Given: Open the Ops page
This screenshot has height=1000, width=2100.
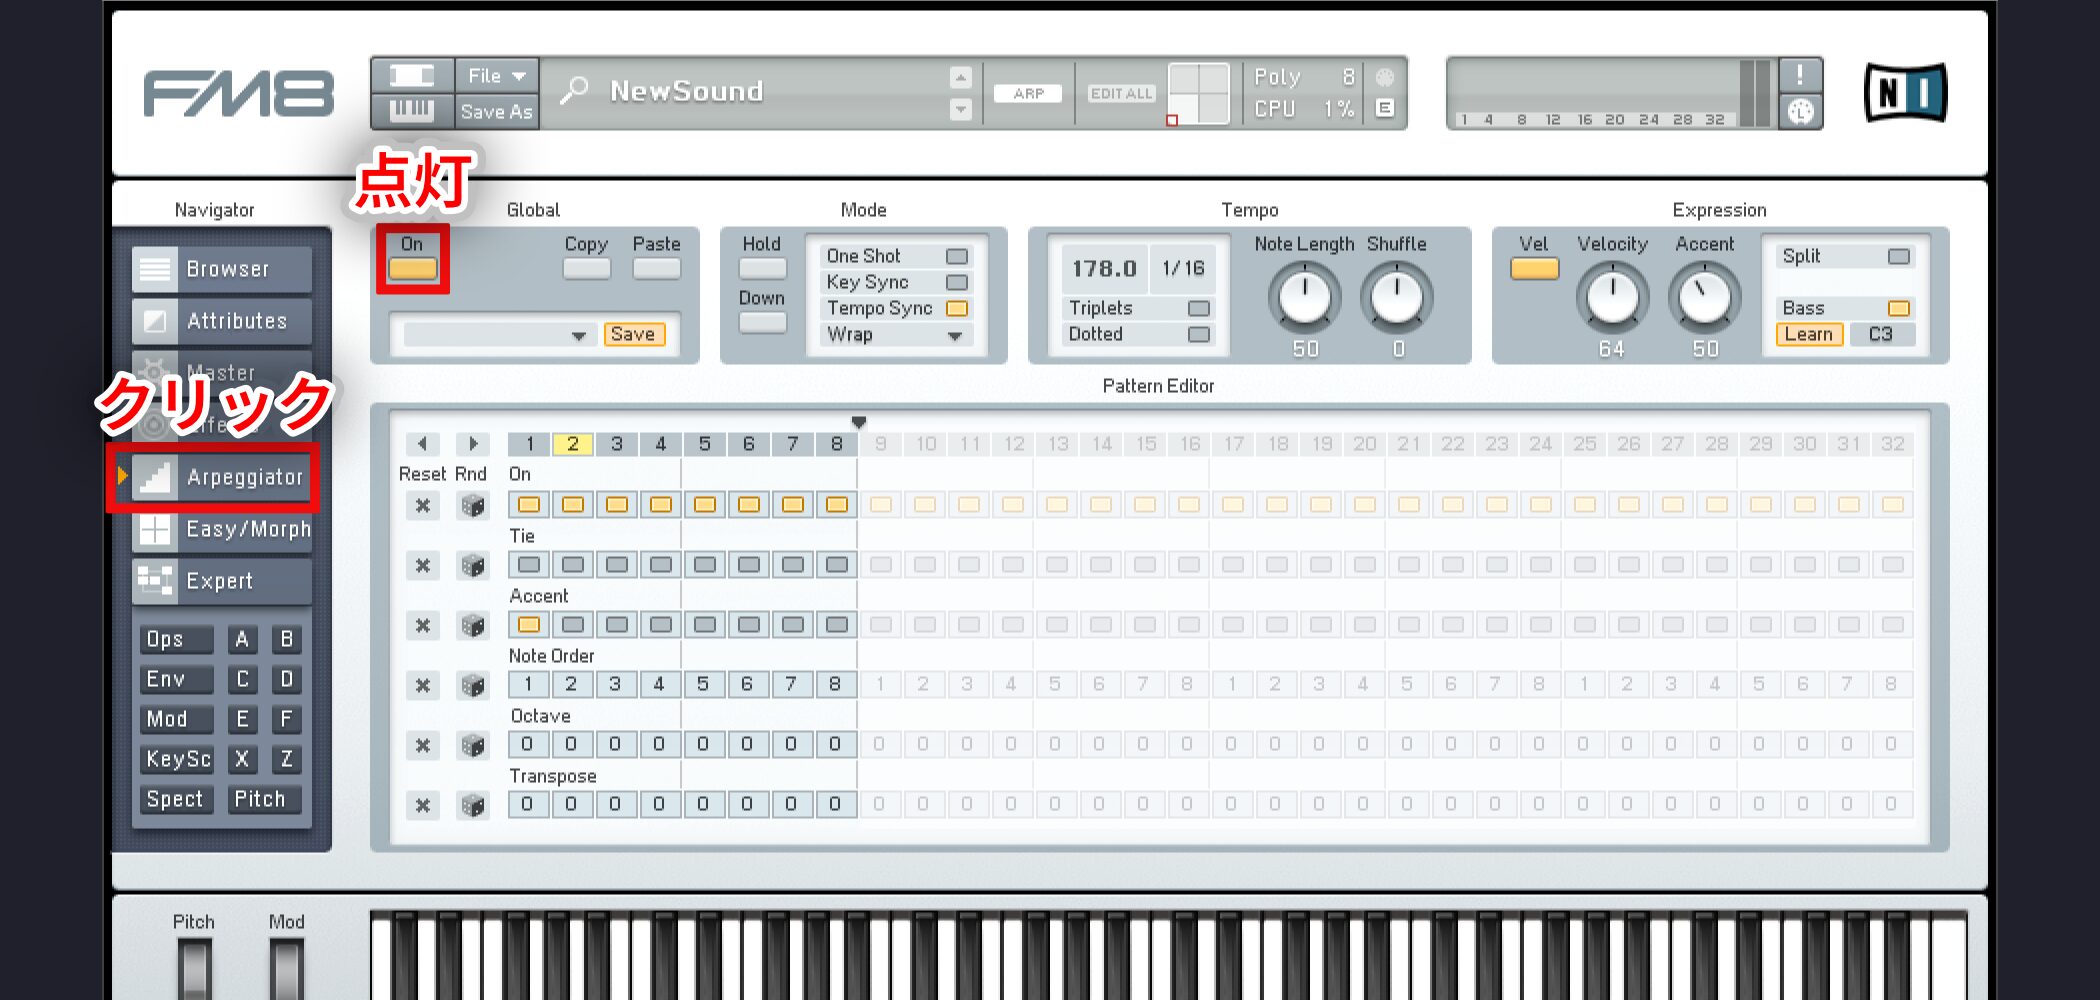Looking at the screenshot, I should click(x=177, y=639).
